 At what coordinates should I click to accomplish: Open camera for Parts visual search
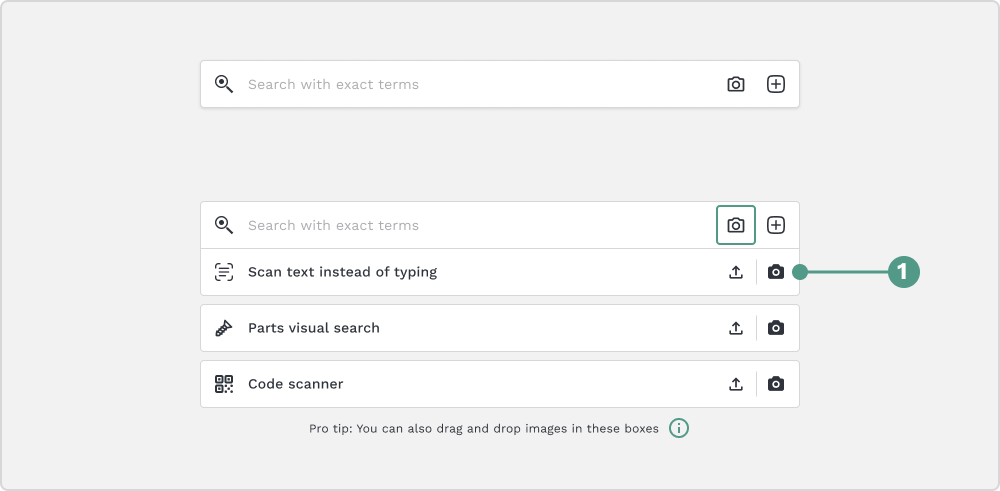[x=776, y=328]
